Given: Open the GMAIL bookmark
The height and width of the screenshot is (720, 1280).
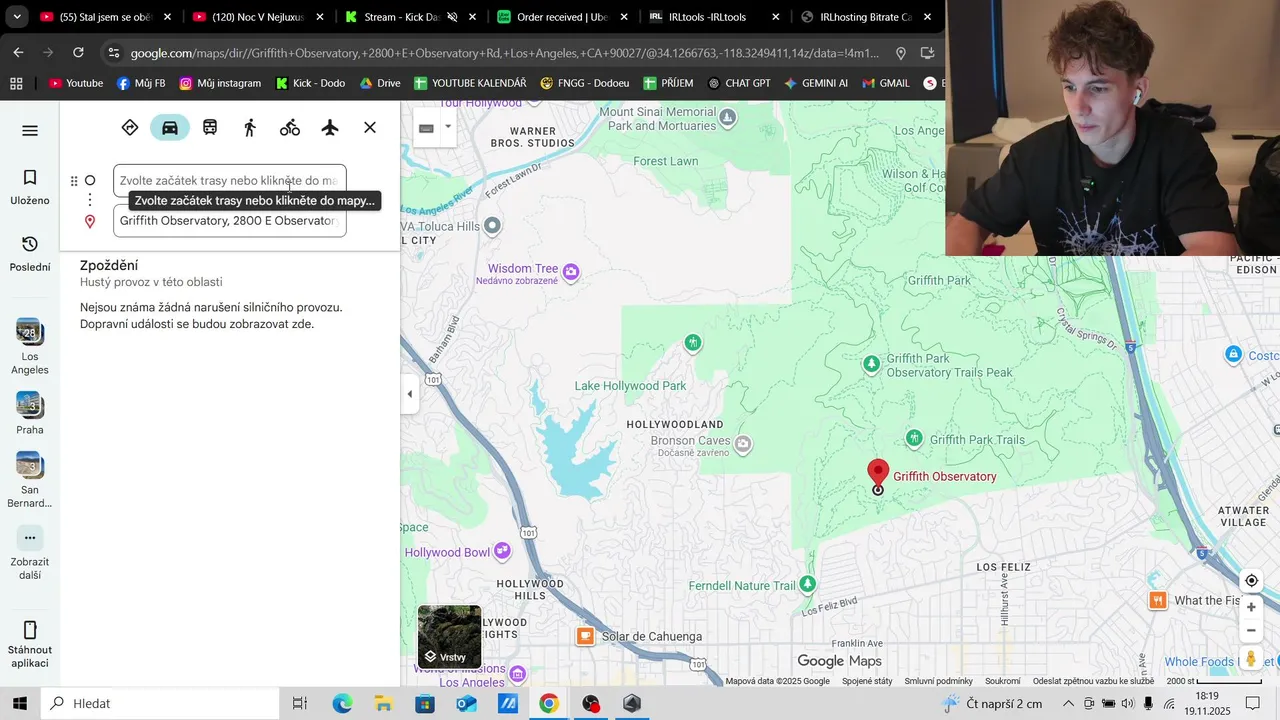Looking at the screenshot, I should tap(886, 83).
